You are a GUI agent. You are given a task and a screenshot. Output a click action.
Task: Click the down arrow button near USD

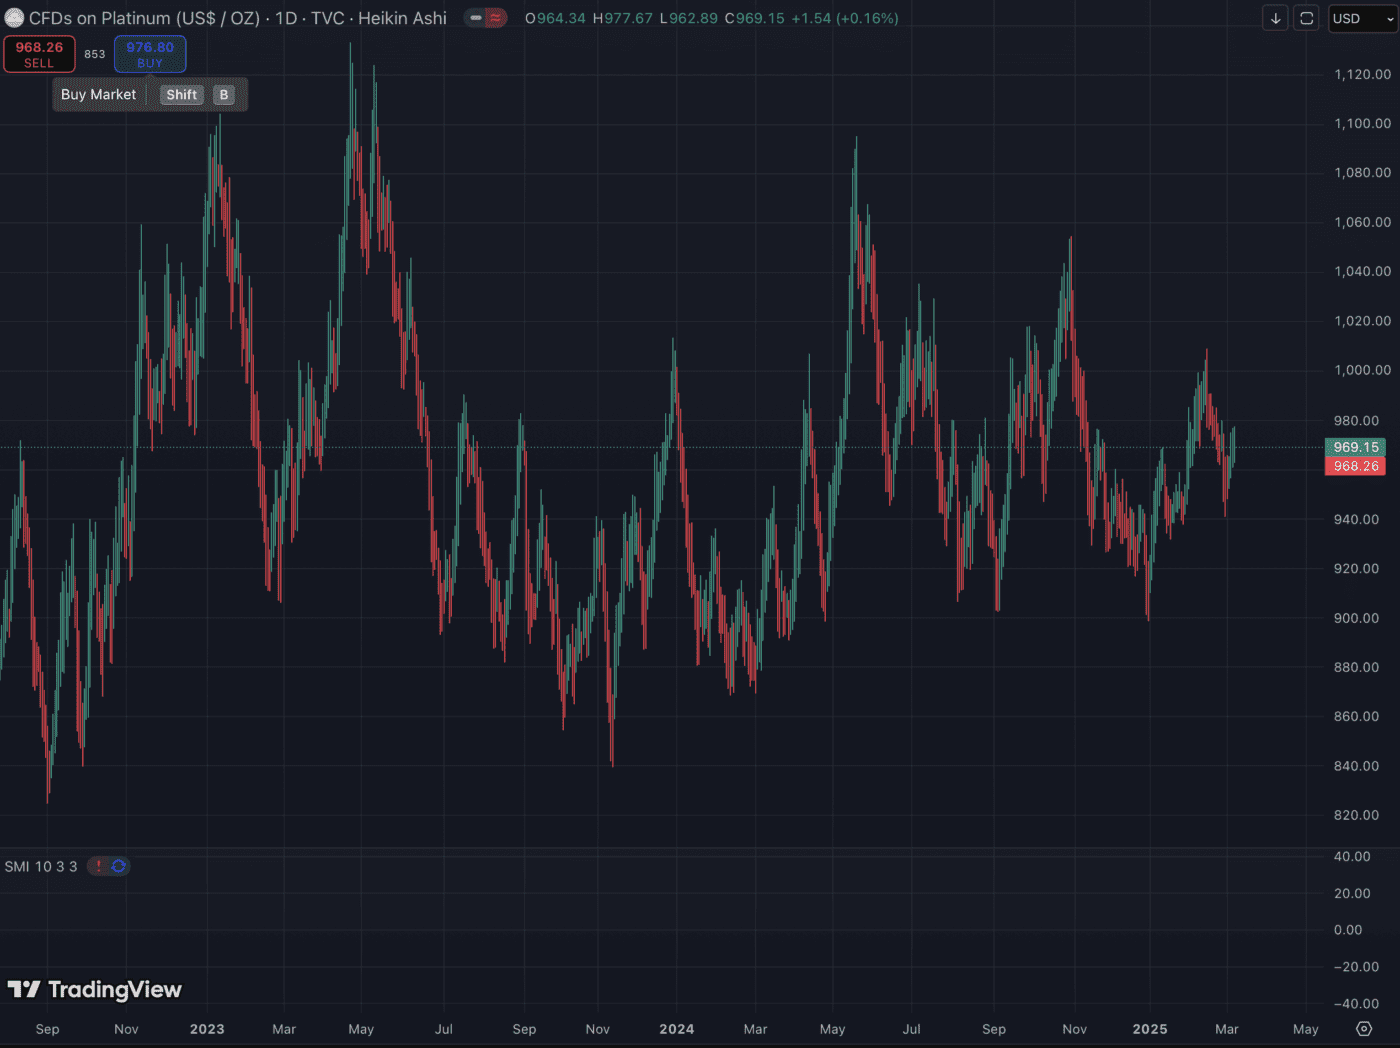1275,18
